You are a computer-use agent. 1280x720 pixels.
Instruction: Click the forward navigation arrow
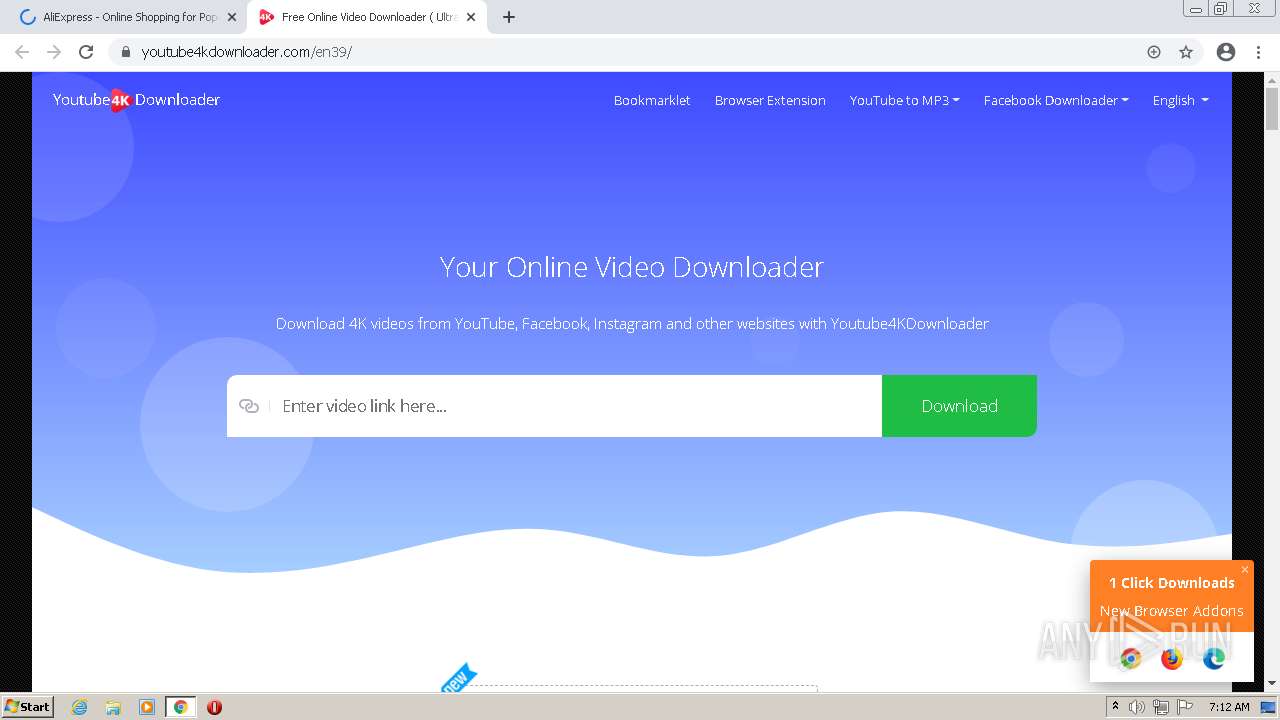pos(54,52)
